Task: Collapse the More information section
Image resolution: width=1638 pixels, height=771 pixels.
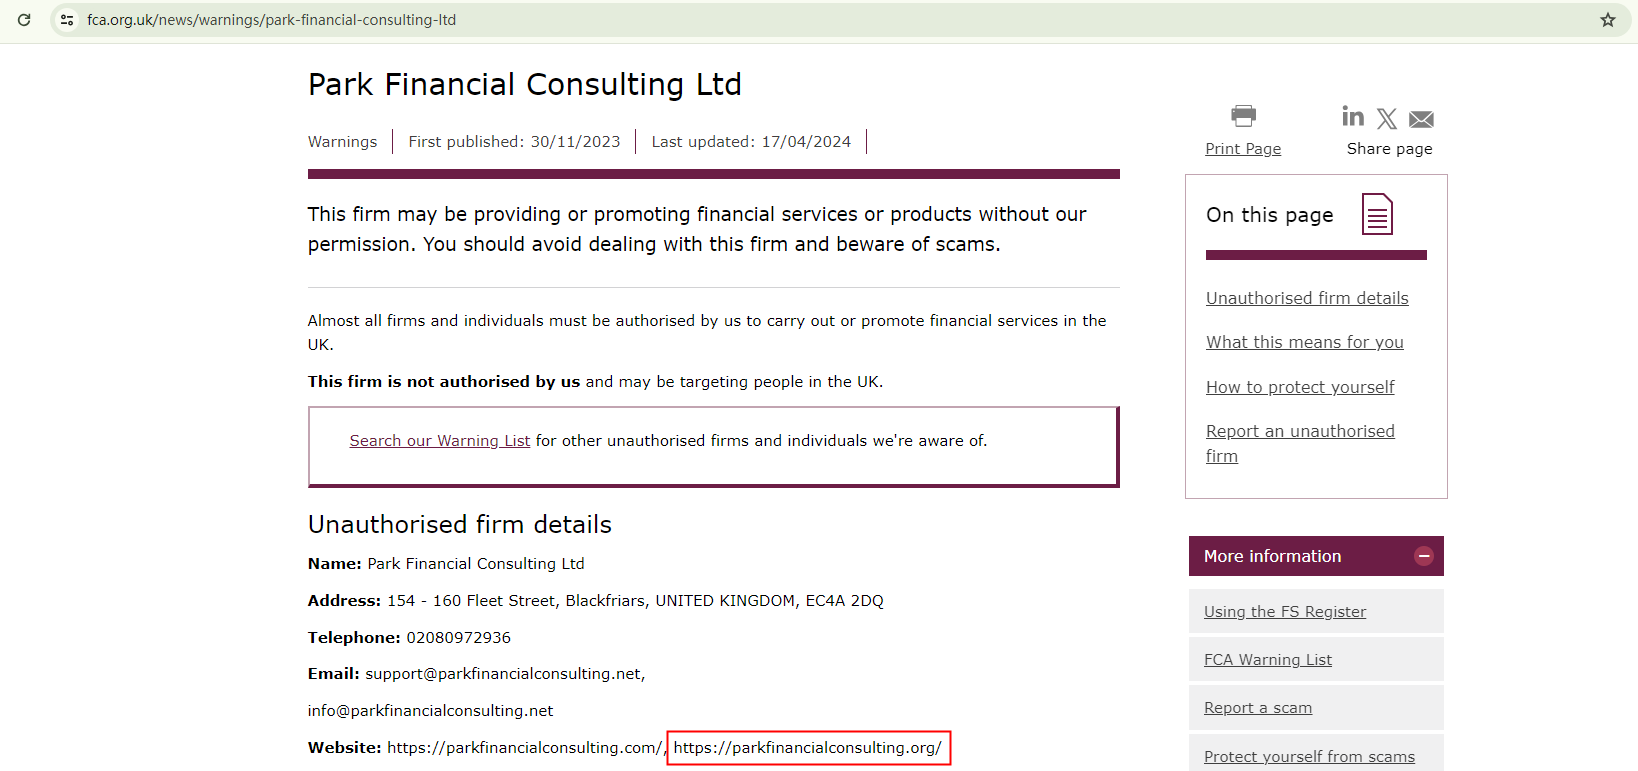Action: click(1424, 556)
